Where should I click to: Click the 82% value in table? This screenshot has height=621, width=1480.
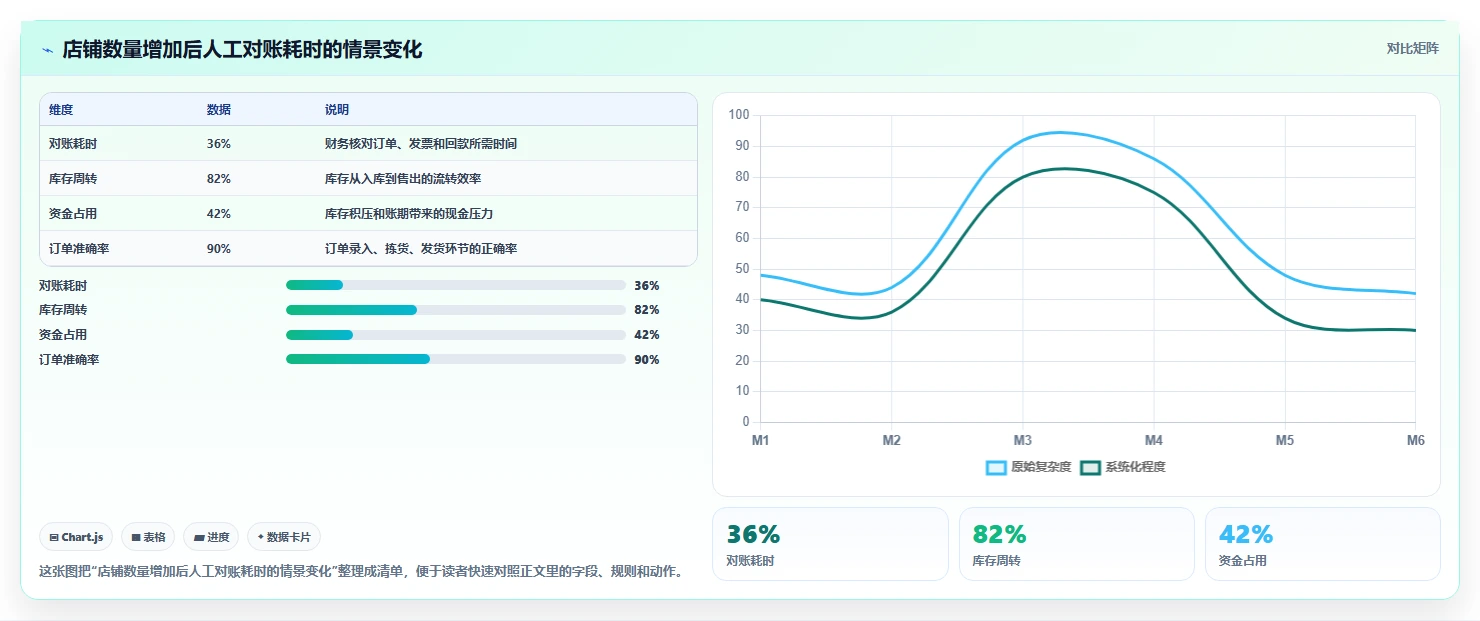(219, 179)
